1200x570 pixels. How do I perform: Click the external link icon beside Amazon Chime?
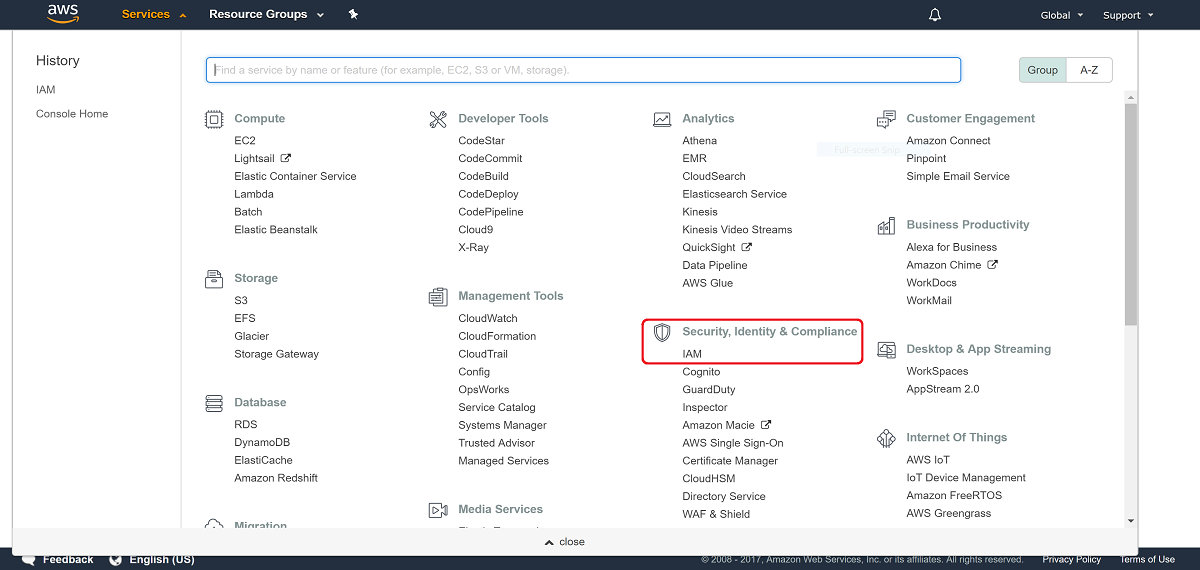(x=993, y=265)
